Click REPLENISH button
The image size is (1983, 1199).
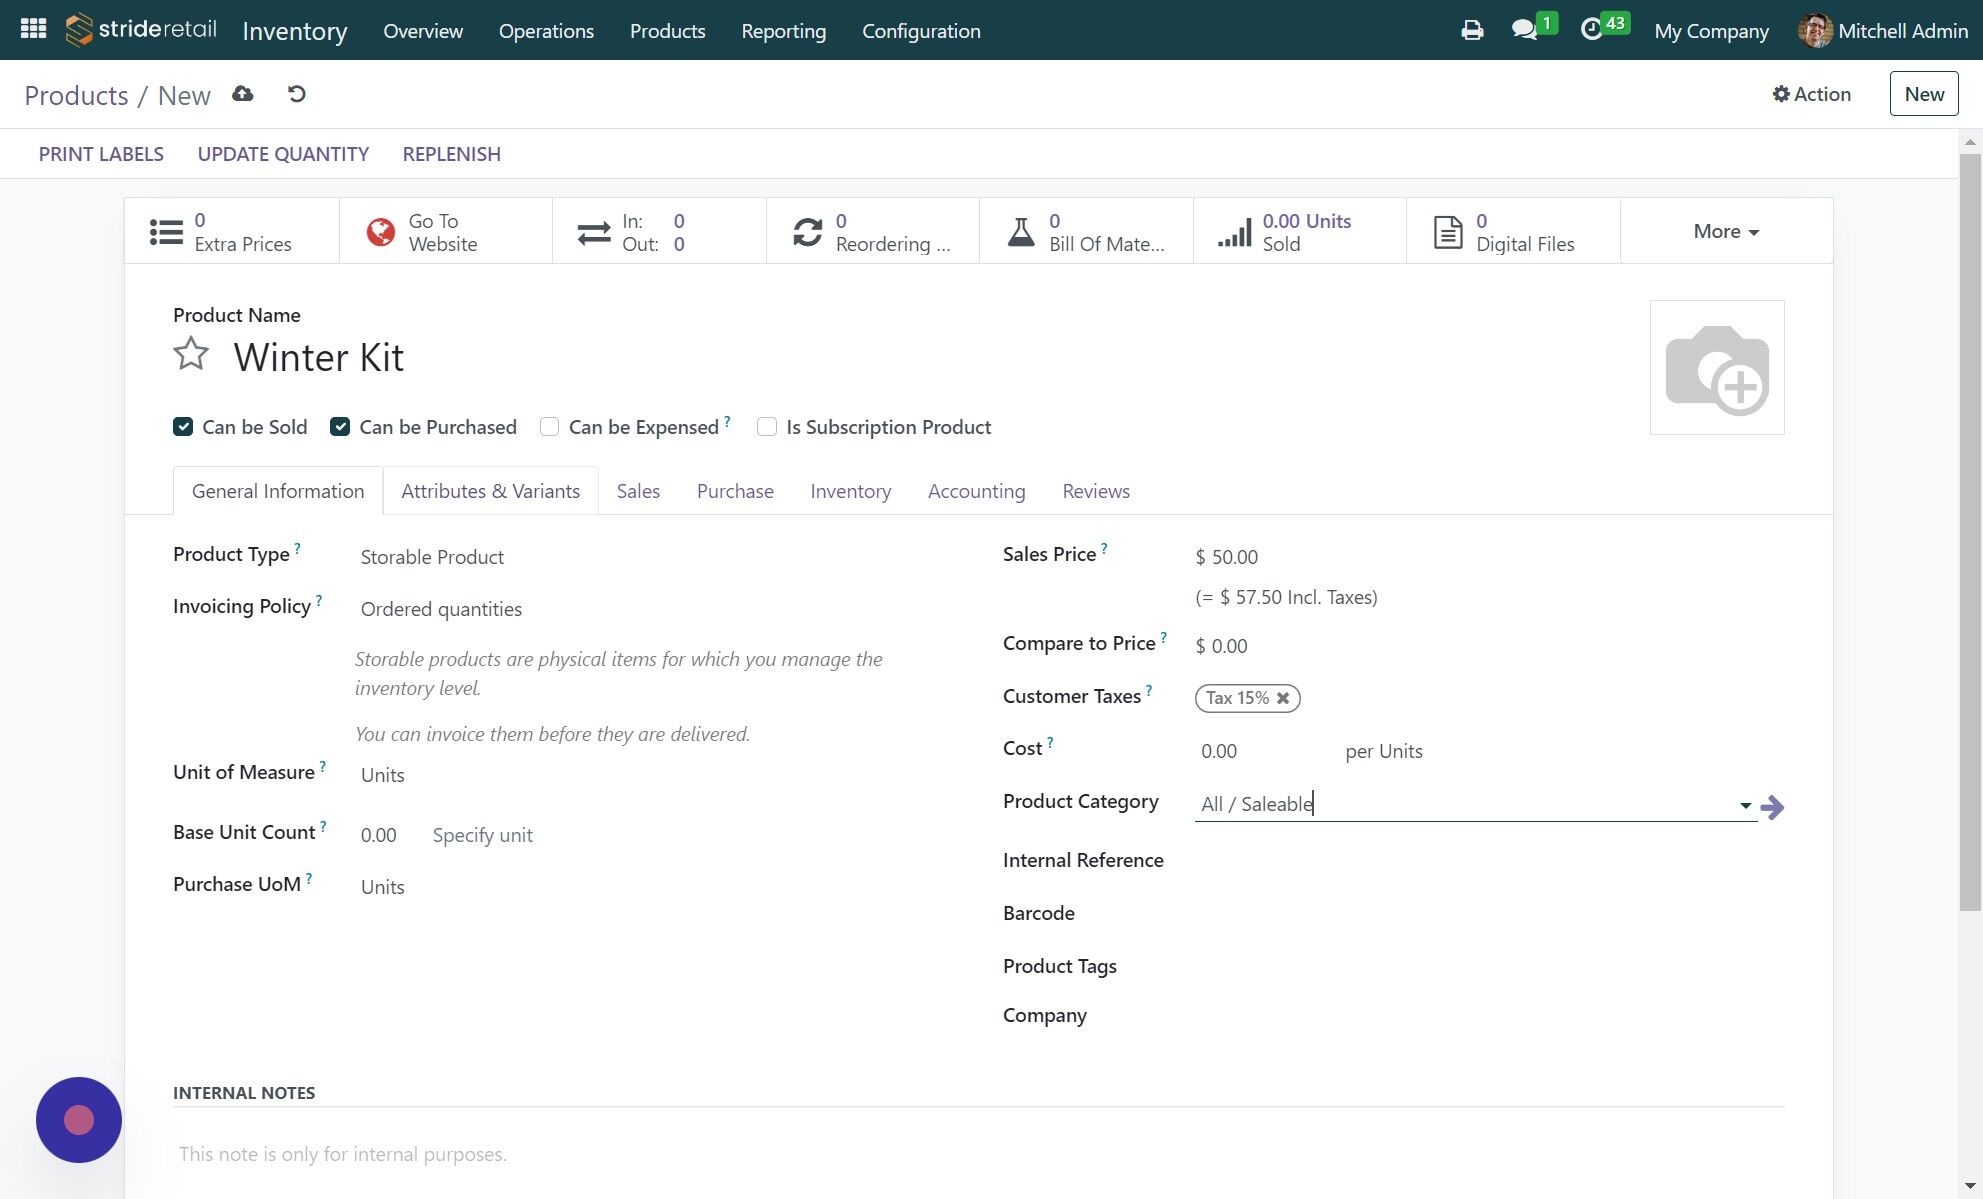451,154
